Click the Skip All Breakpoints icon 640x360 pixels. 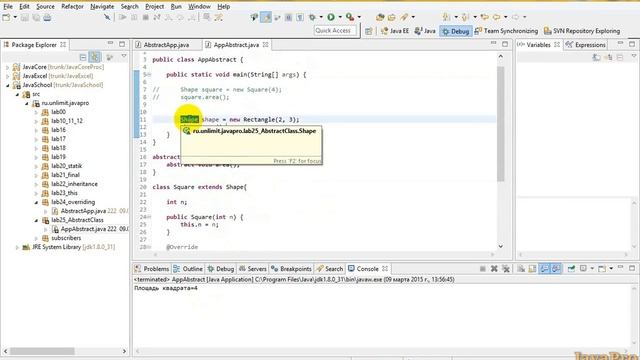click(x=107, y=17)
